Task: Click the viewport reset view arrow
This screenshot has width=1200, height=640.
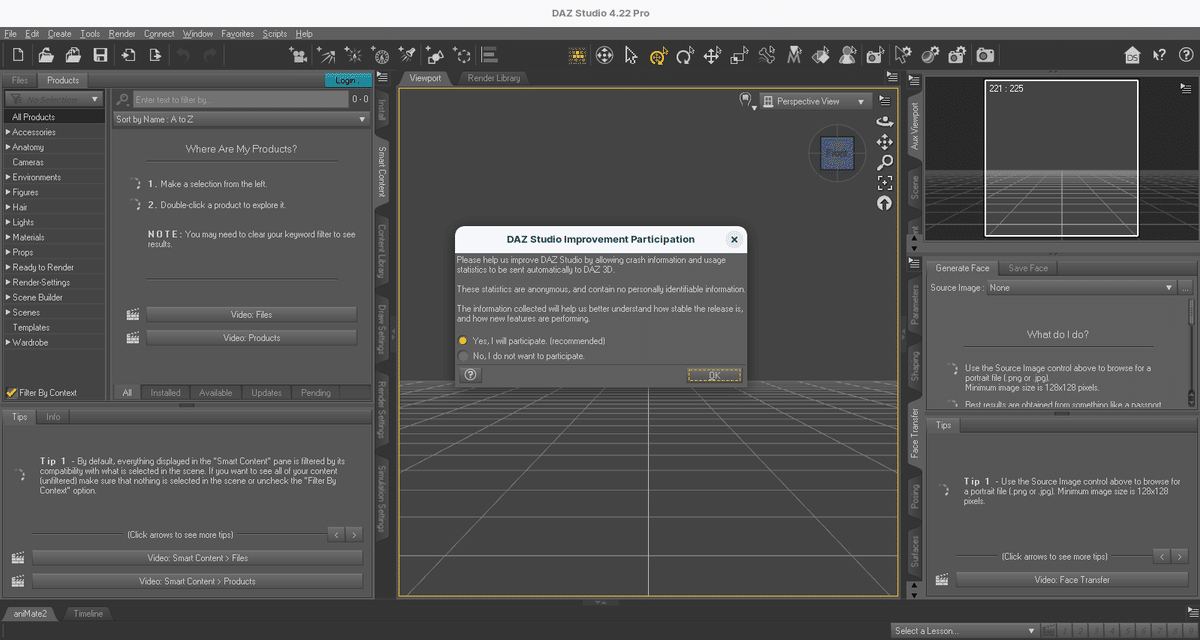Action: pos(885,203)
